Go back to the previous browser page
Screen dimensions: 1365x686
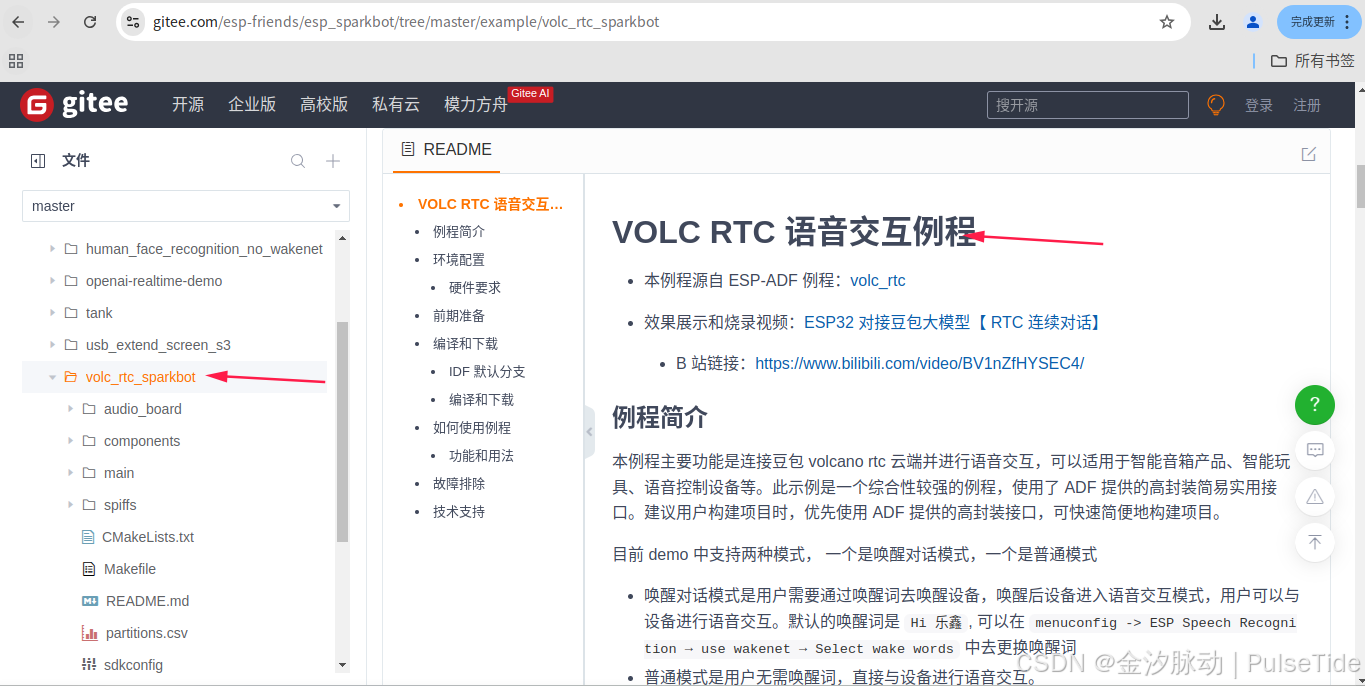pos(19,22)
